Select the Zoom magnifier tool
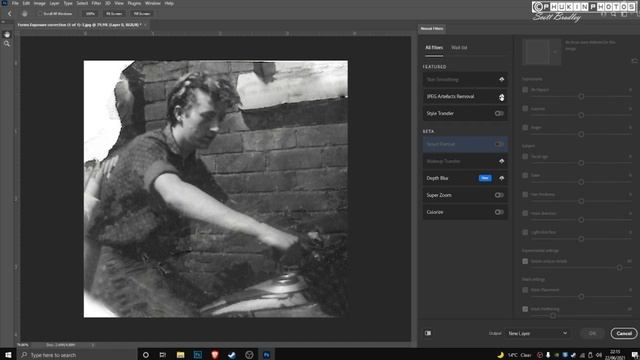The width and height of the screenshot is (640, 360). click(7, 44)
